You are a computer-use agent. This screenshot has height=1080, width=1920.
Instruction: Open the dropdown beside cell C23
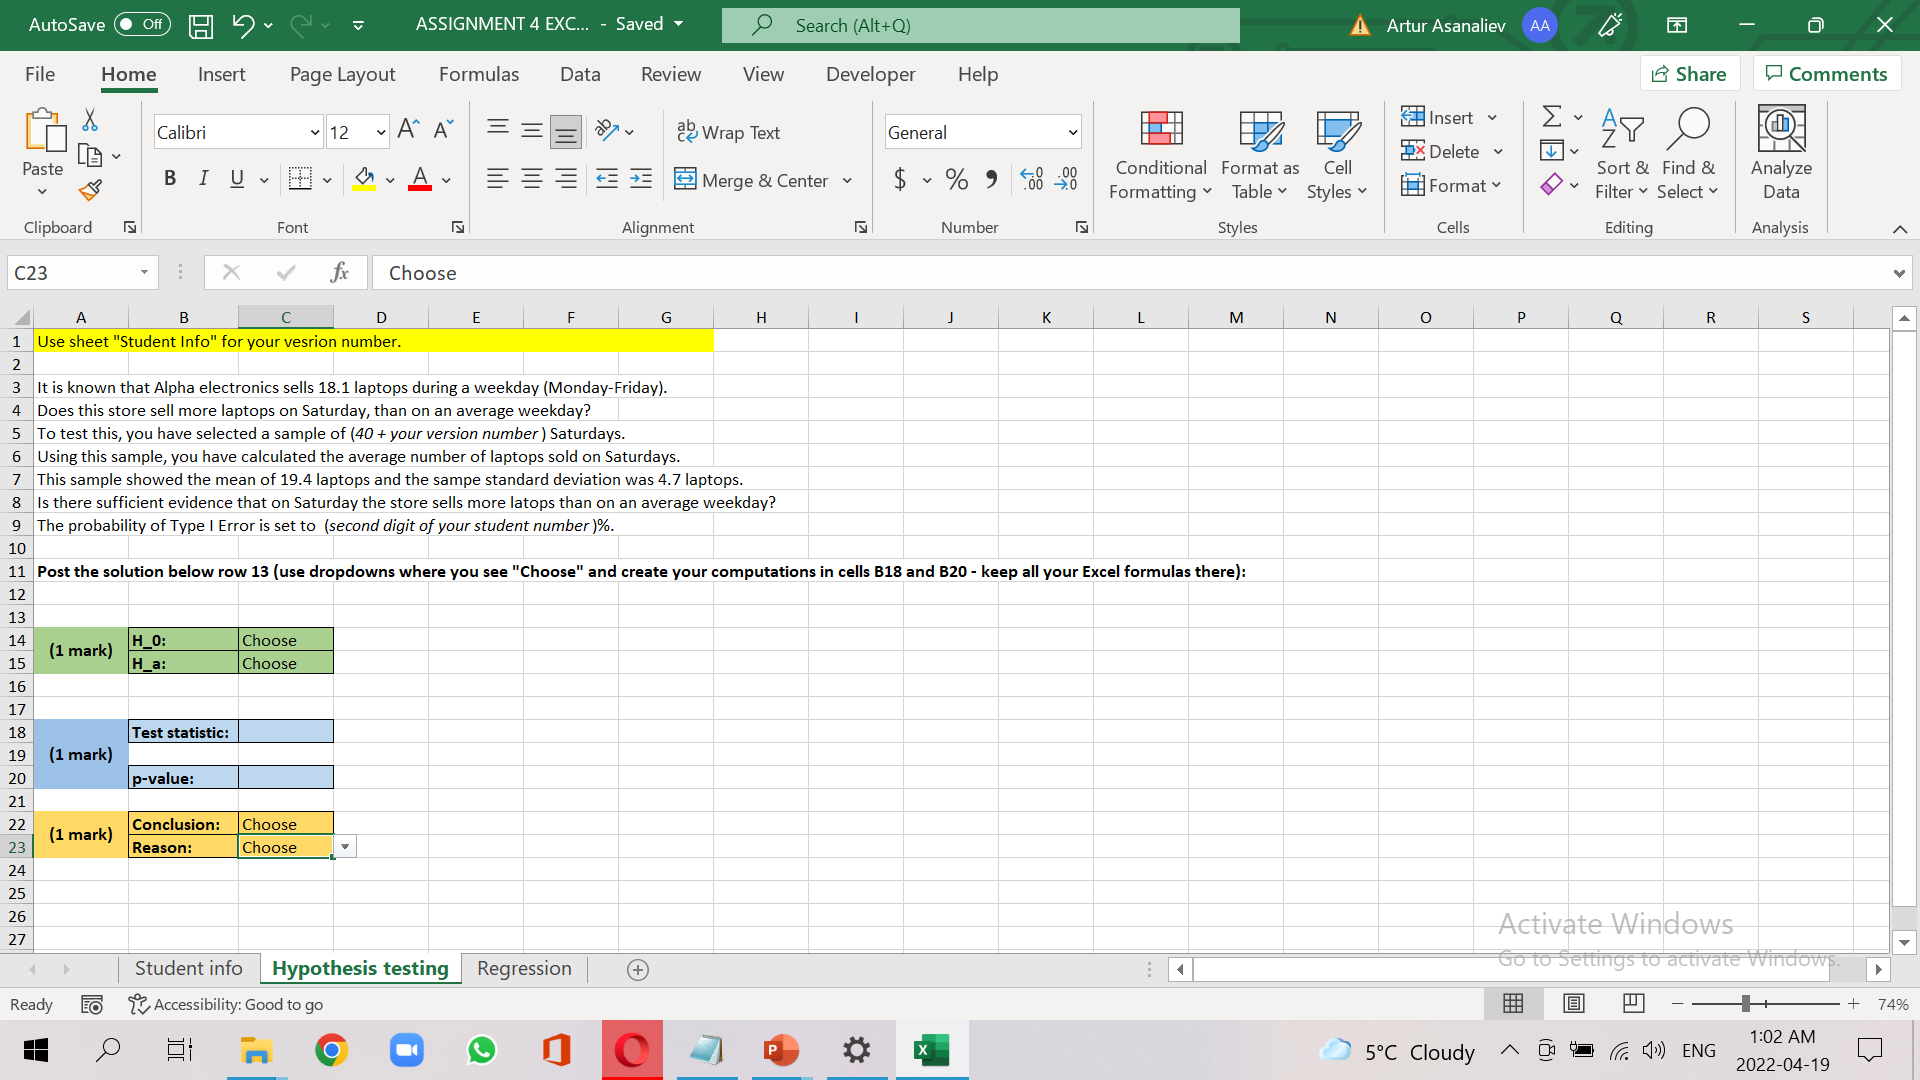tap(344, 846)
